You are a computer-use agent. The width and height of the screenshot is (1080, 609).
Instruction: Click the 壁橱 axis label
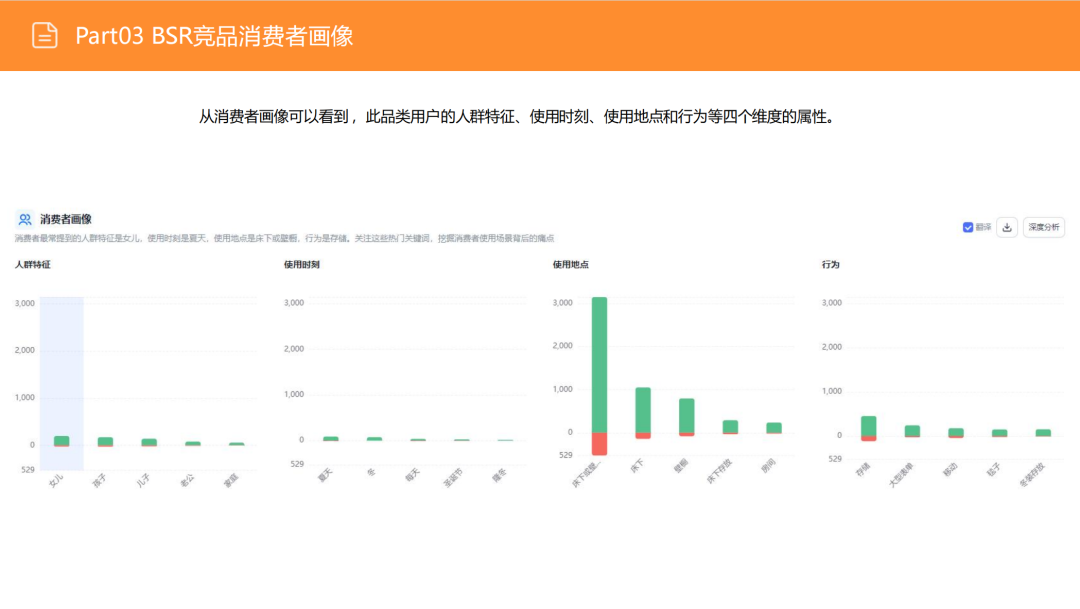point(681,466)
